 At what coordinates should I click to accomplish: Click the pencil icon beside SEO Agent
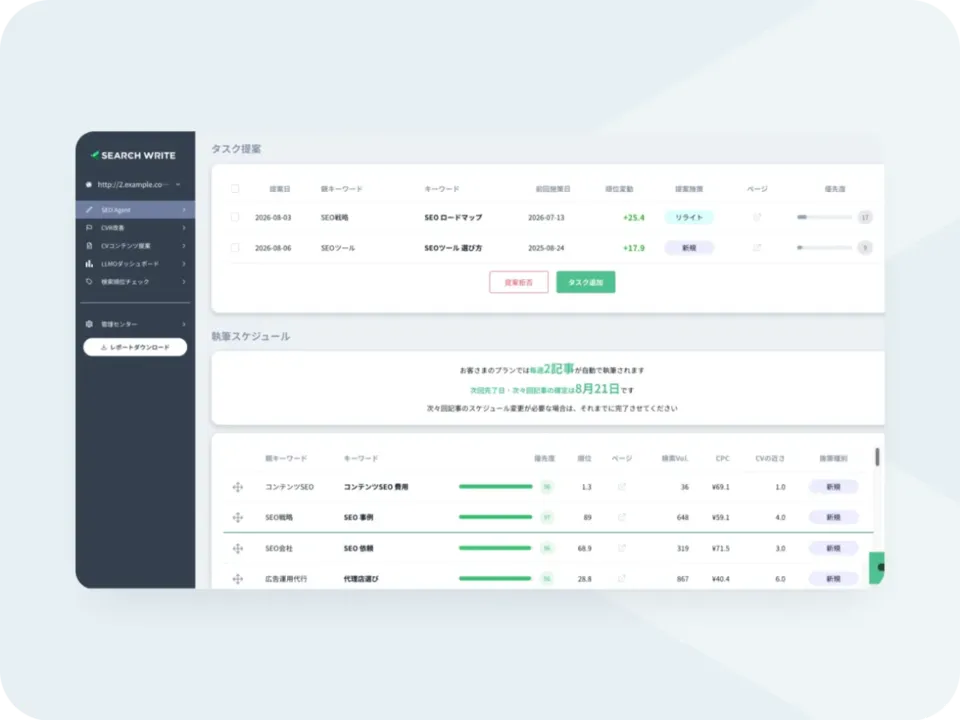tap(89, 210)
